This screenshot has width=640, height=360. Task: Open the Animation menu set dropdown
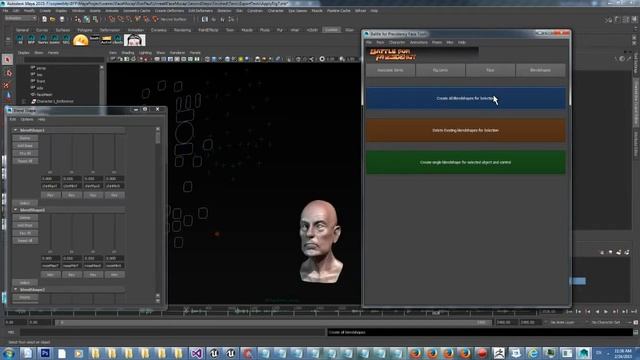tap(20, 18)
